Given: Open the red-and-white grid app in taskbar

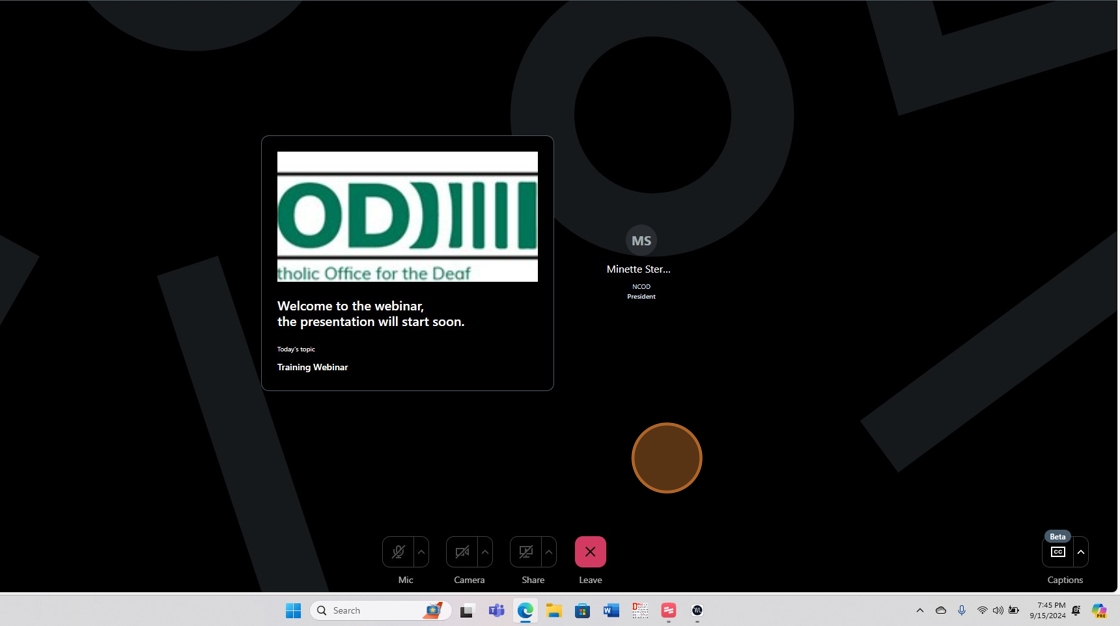Looking at the screenshot, I should [640, 610].
